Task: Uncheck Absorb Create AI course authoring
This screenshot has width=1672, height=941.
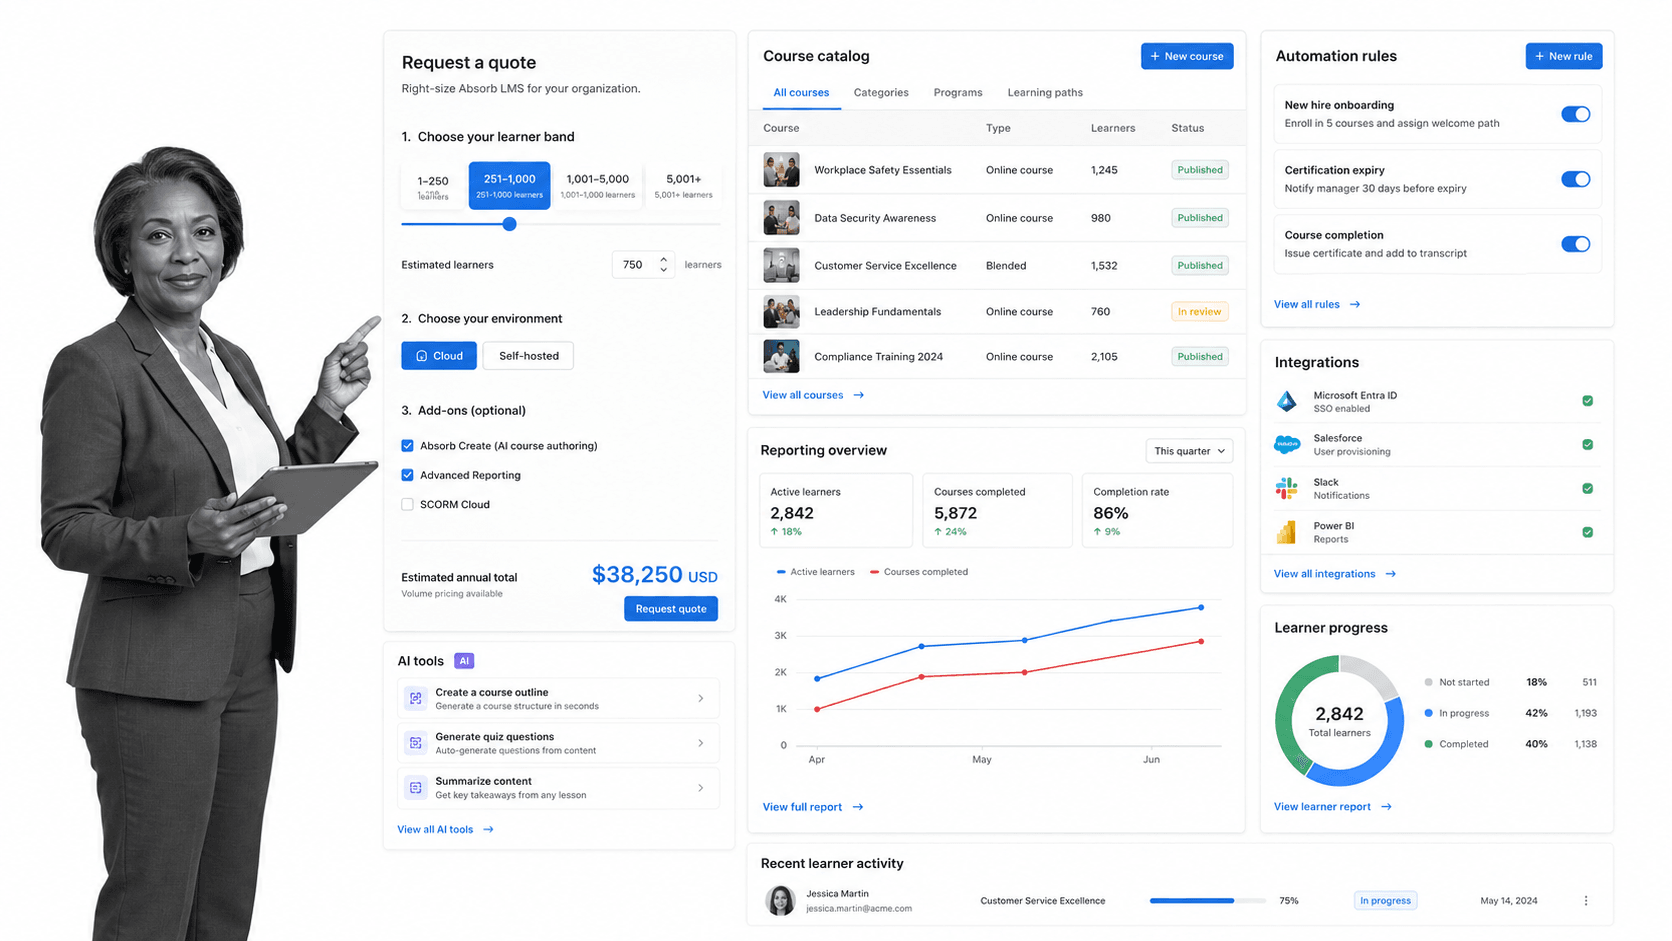Action: pyautogui.click(x=407, y=446)
